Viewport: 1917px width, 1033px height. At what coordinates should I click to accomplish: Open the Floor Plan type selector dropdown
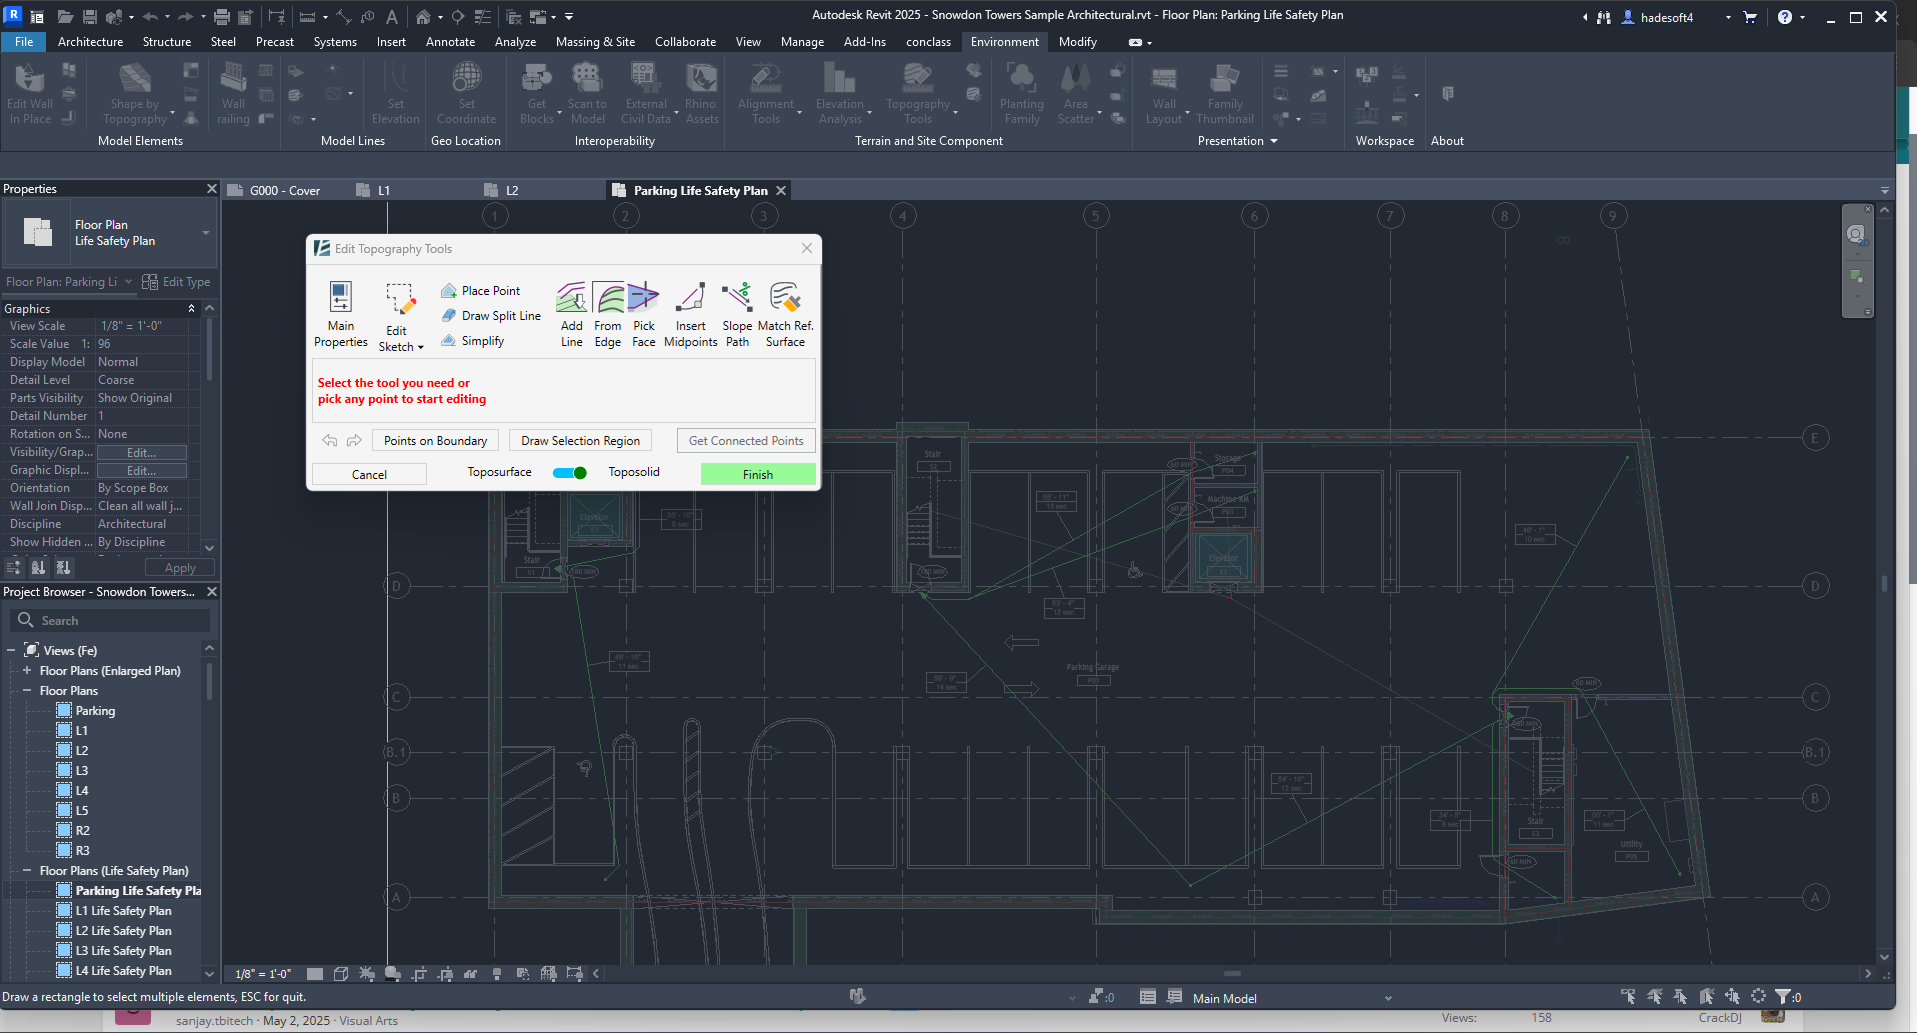click(x=206, y=233)
